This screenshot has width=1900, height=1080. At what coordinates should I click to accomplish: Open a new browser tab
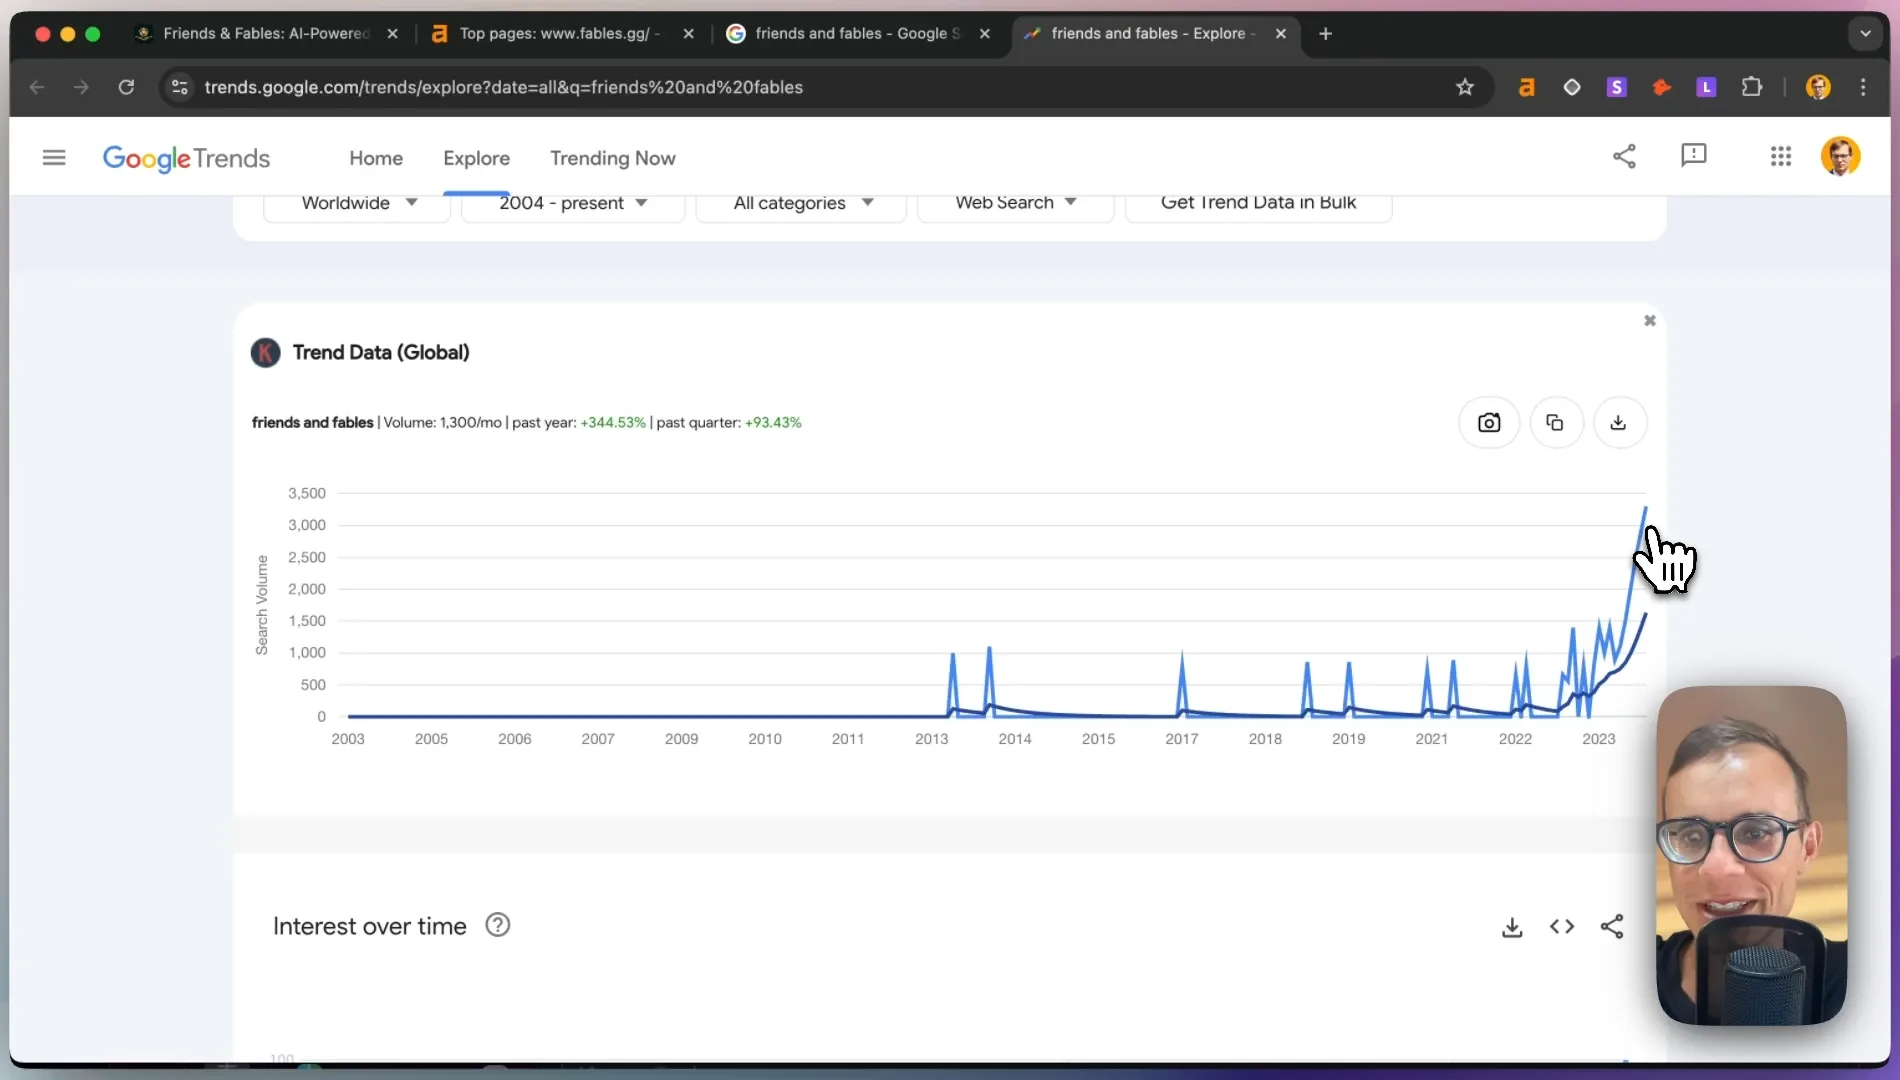(x=1326, y=33)
